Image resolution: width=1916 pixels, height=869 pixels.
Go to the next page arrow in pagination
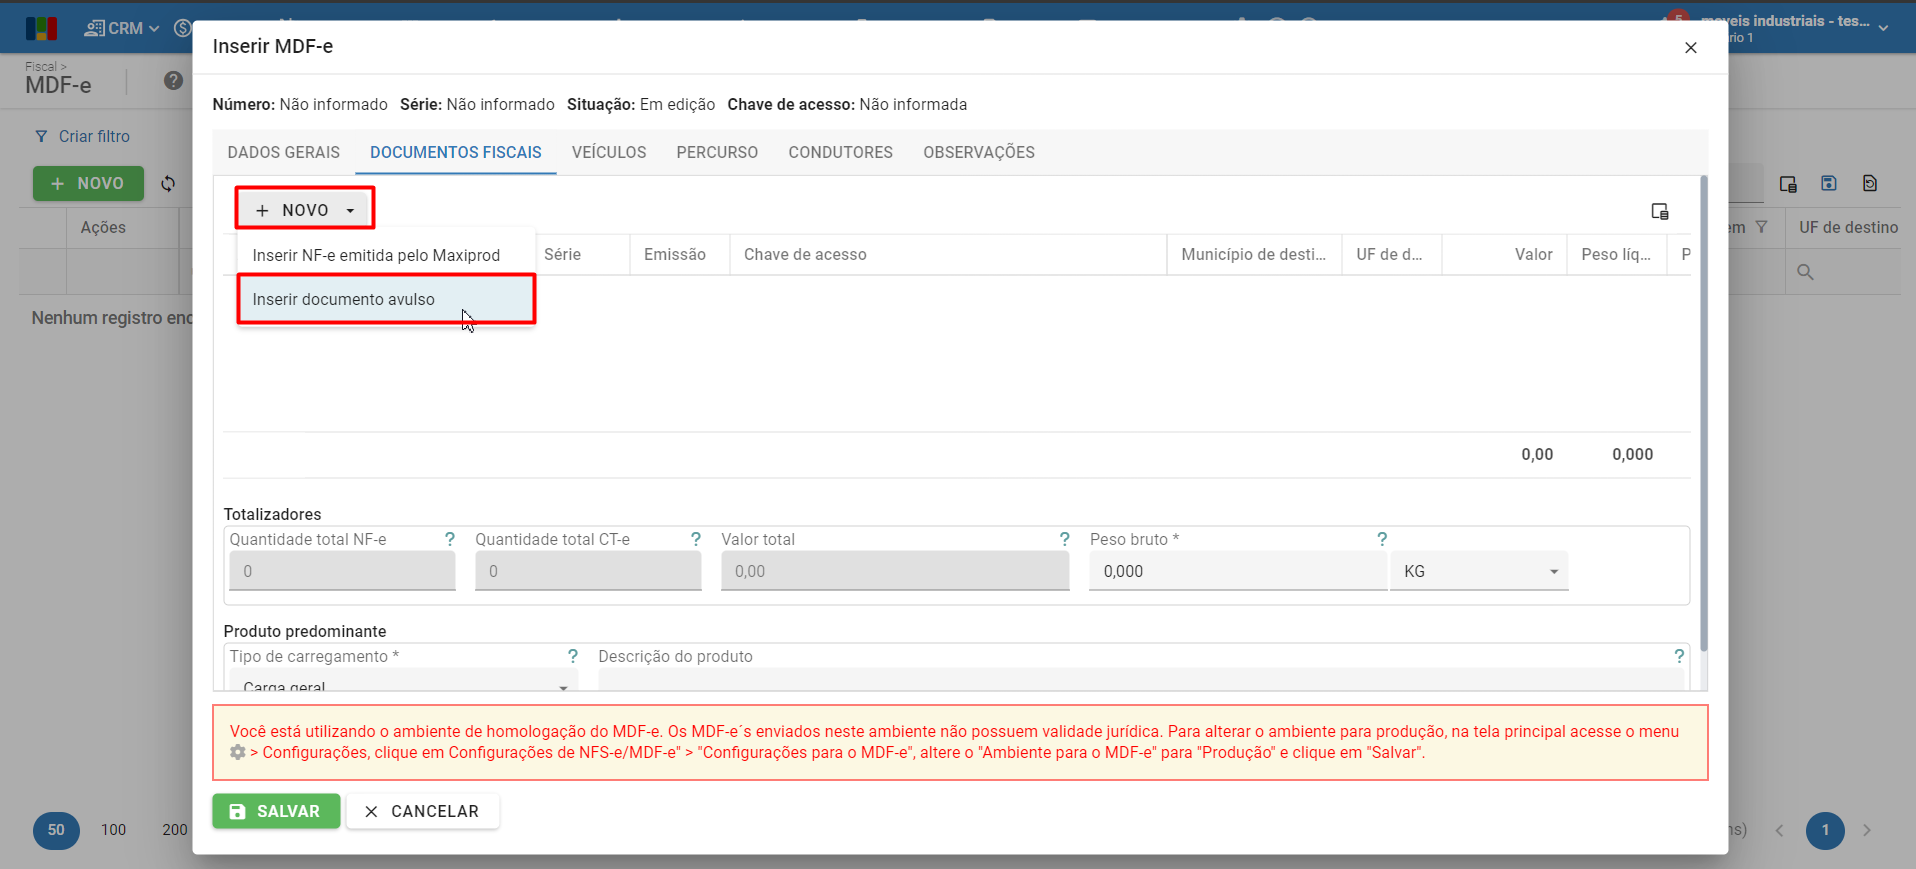pyautogui.click(x=1867, y=830)
